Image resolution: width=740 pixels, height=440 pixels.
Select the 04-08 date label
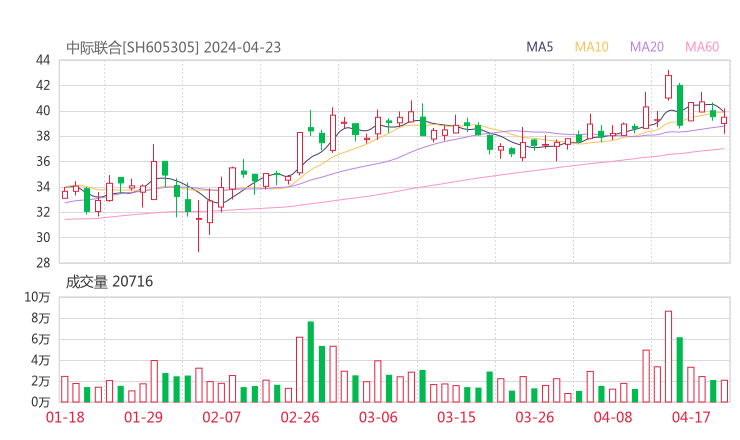pyautogui.click(x=613, y=417)
